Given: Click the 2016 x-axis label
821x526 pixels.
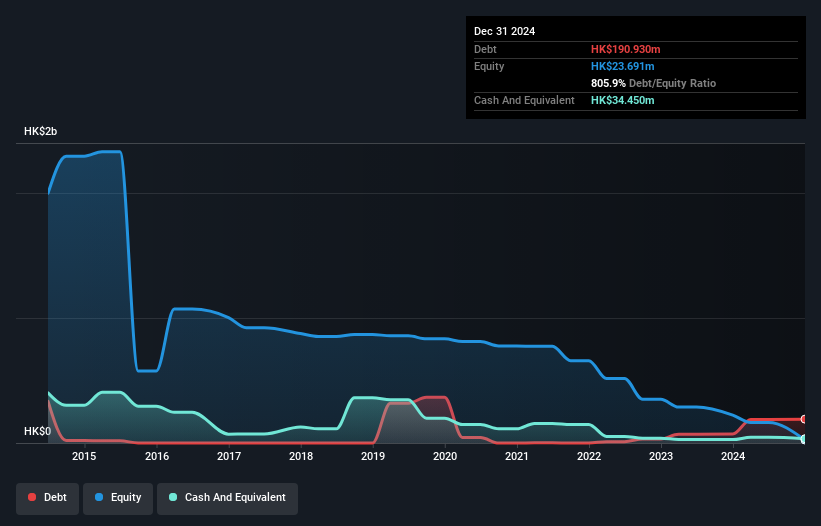Looking at the screenshot, I should pyautogui.click(x=157, y=456).
